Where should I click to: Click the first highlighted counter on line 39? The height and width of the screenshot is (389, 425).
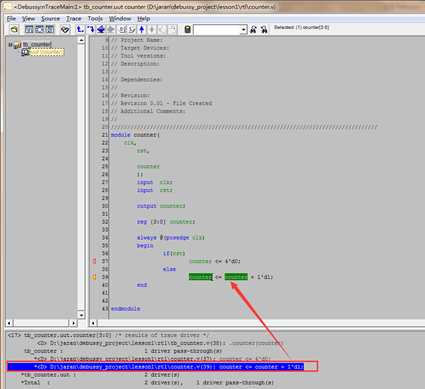(x=200, y=277)
